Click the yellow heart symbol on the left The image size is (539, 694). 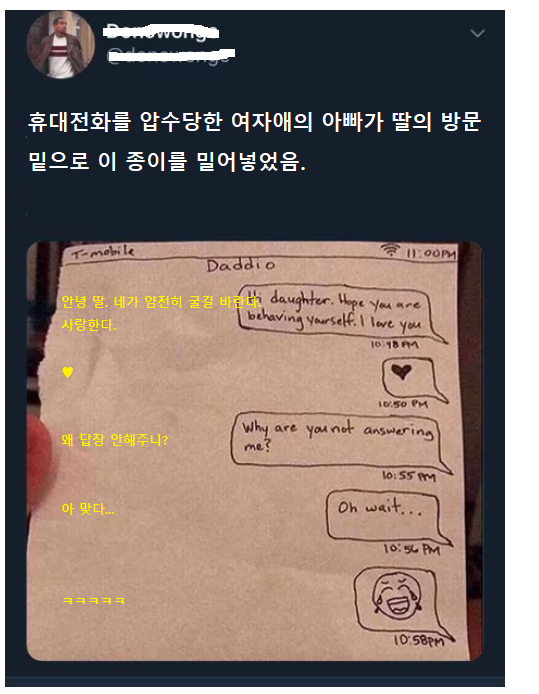68,372
